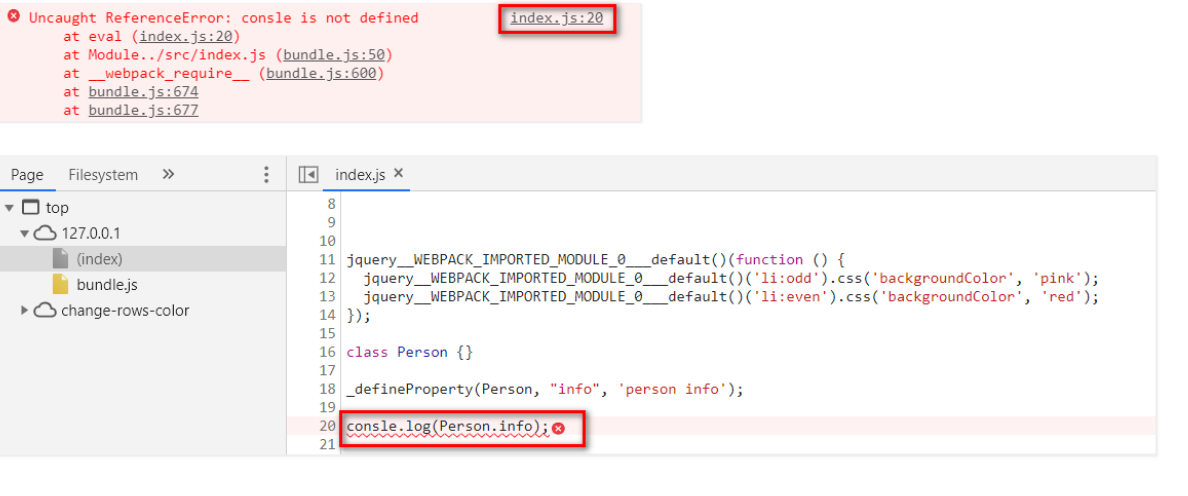The image size is (1188, 496).
Task: Click the error marker on line 20
Action: (558, 428)
